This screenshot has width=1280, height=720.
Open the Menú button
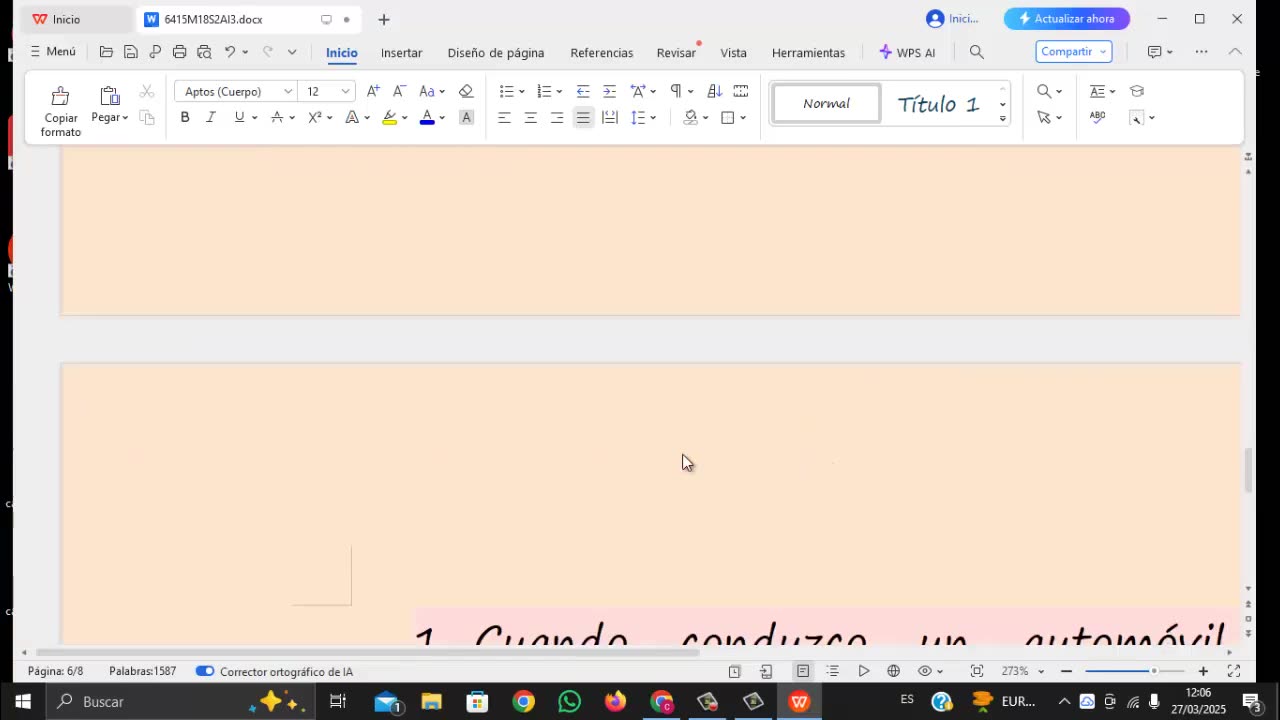pyautogui.click(x=52, y=51)
